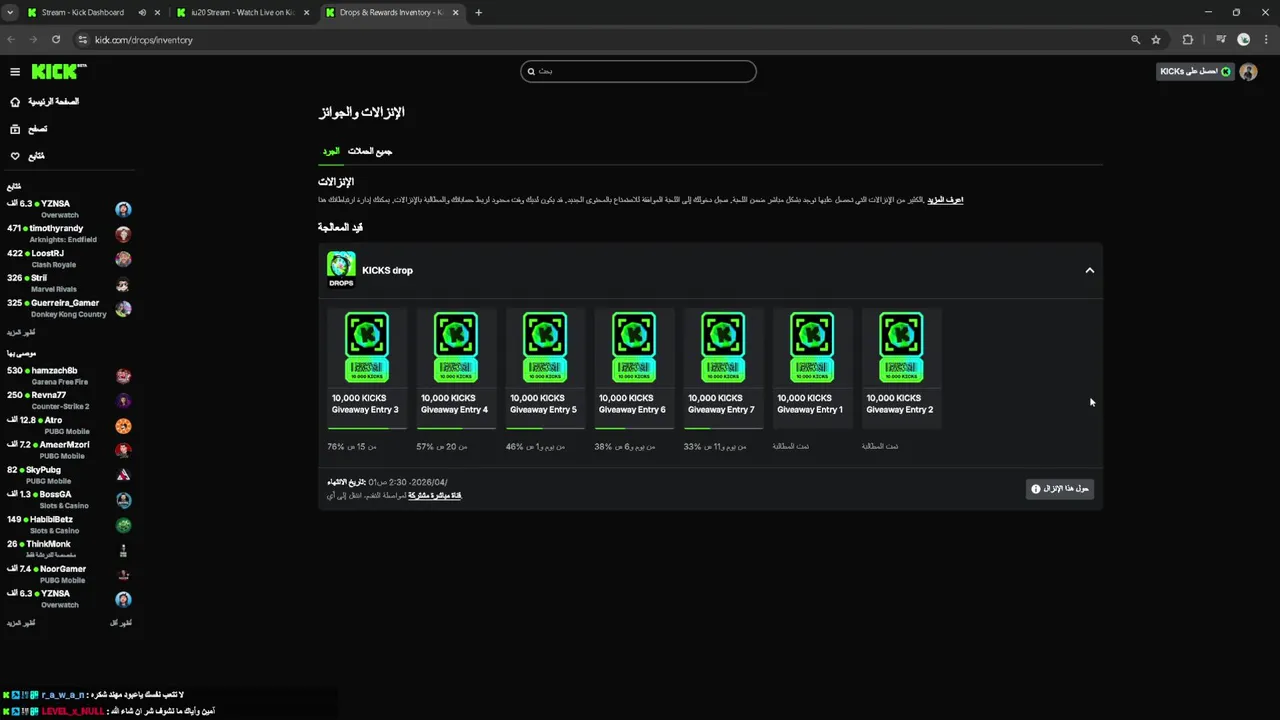The width and height of the screenshot is (1280, 720).
Task: Select Giveaway Entry 6 reward card
Action: [634, 368]
